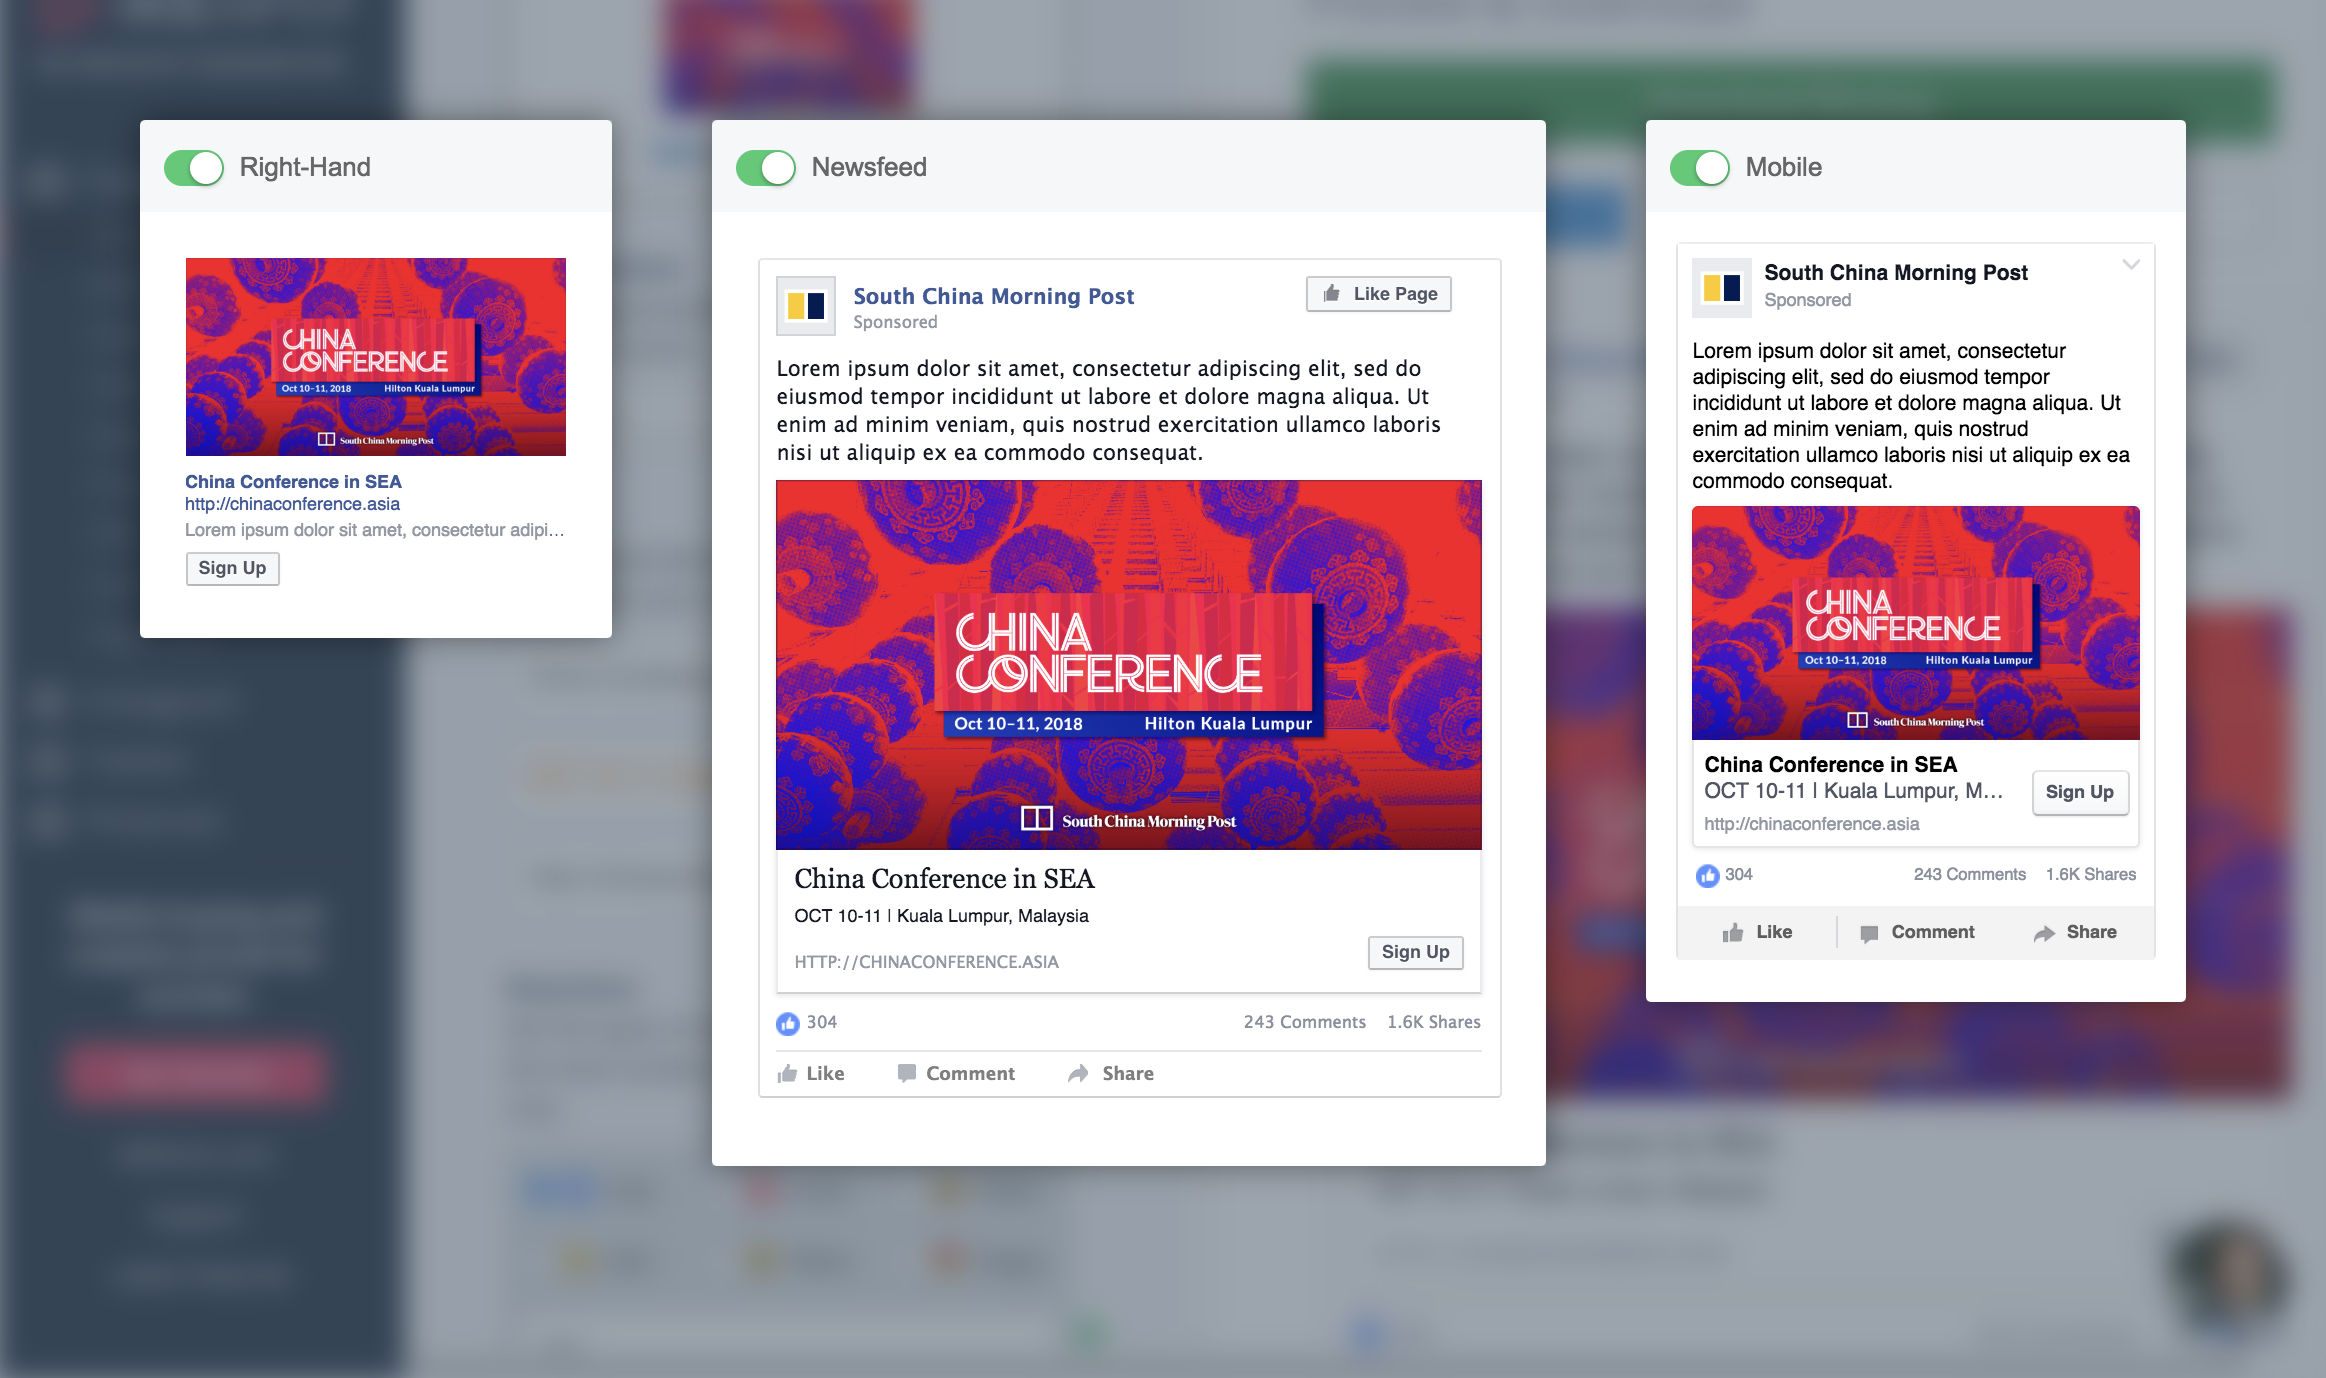Click the Share arrow icon in Mobile
Image resolution: width=2326 pixels, height=1378 pixels.
coord(2044,933)
